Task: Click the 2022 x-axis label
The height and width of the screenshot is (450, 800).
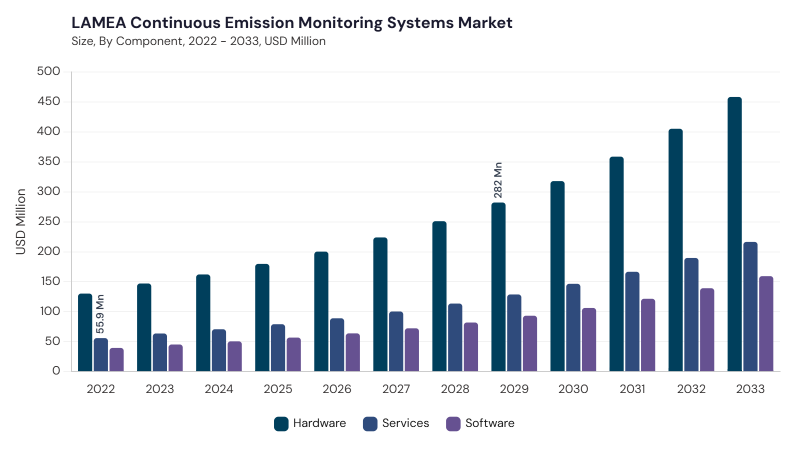Action: [x=101, y=389]
